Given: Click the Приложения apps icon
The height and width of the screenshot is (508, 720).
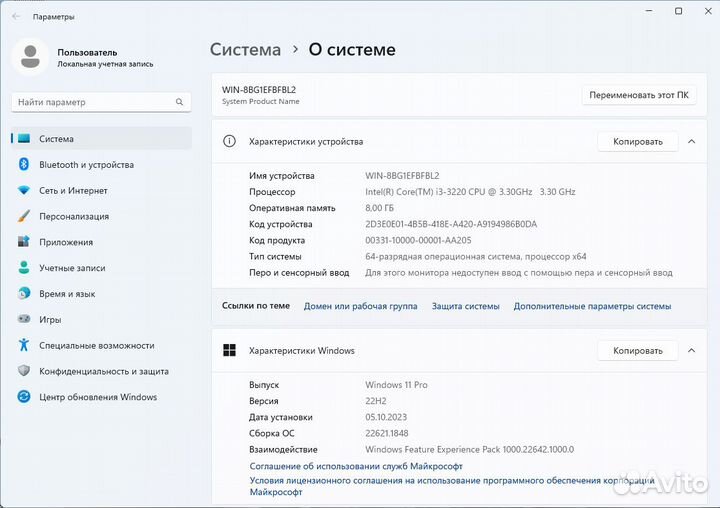Looking at the screenshot, I should [x=24, y=242].
